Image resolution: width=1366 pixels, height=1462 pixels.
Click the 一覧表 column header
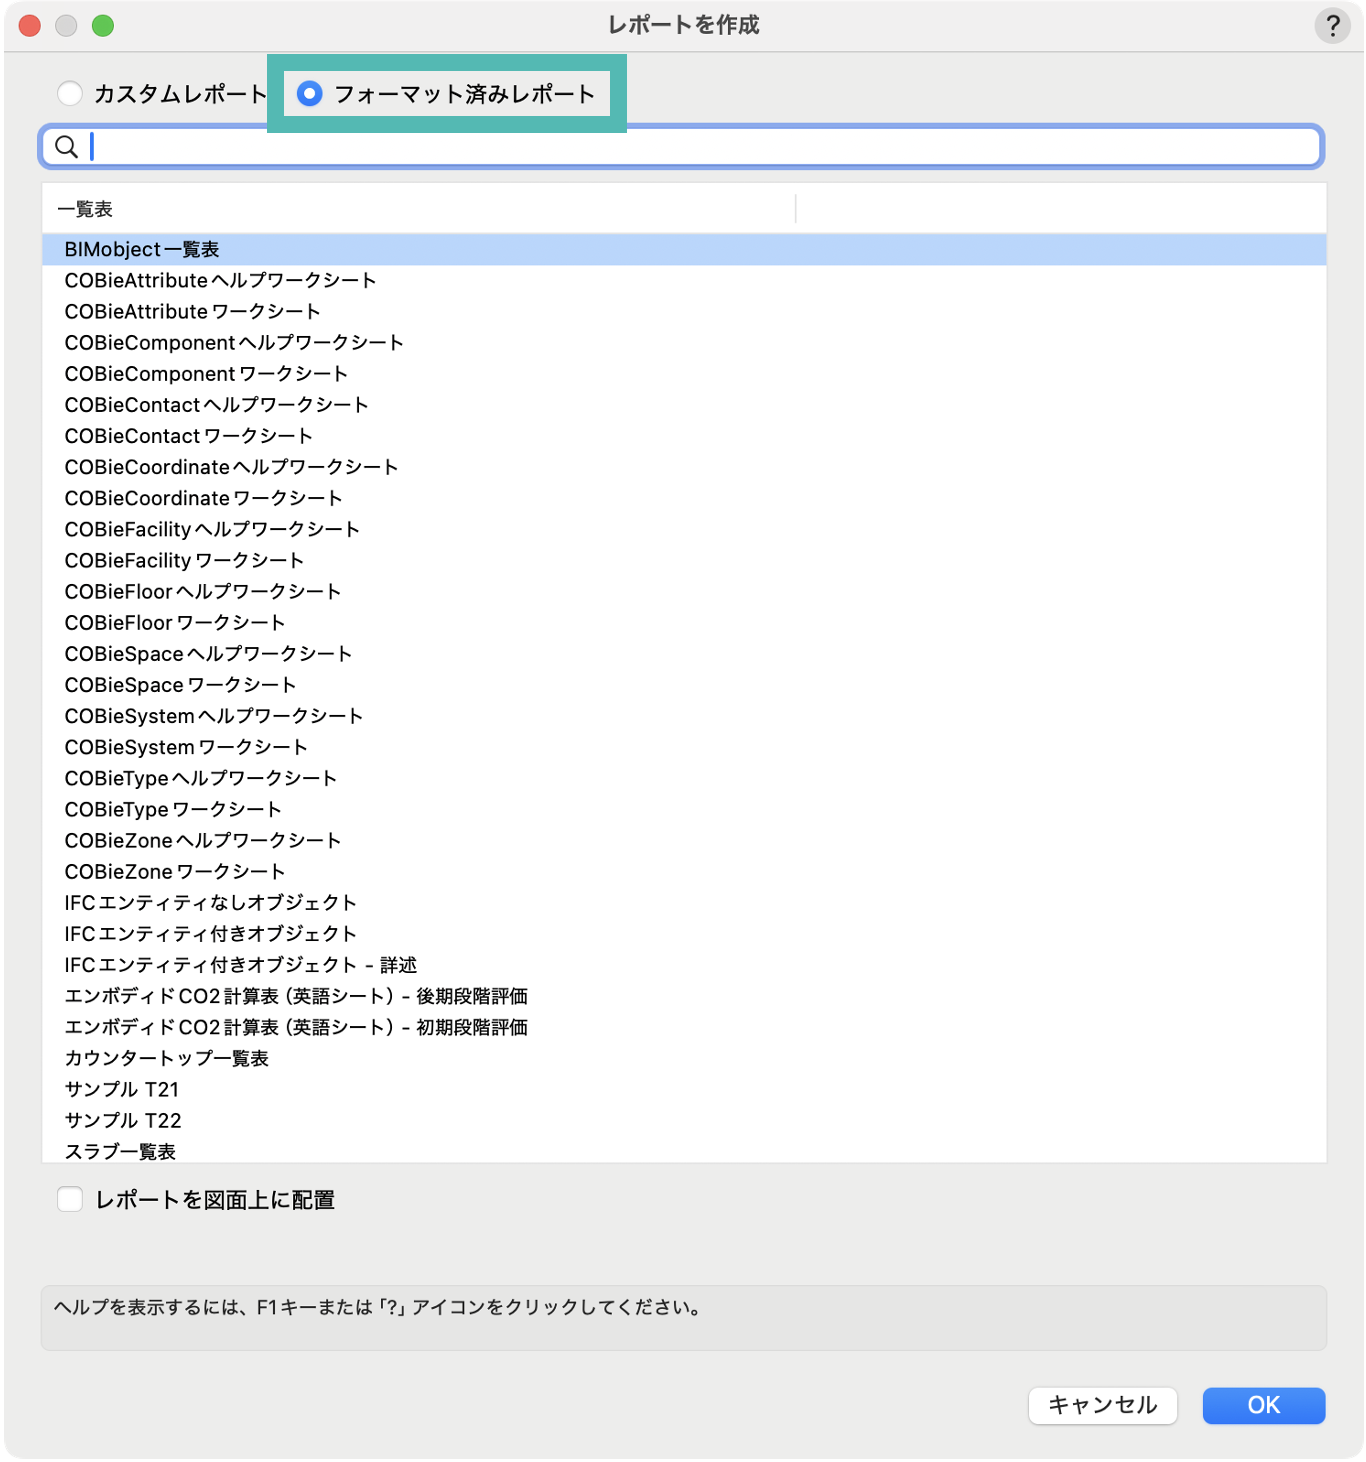click(86, 209)
